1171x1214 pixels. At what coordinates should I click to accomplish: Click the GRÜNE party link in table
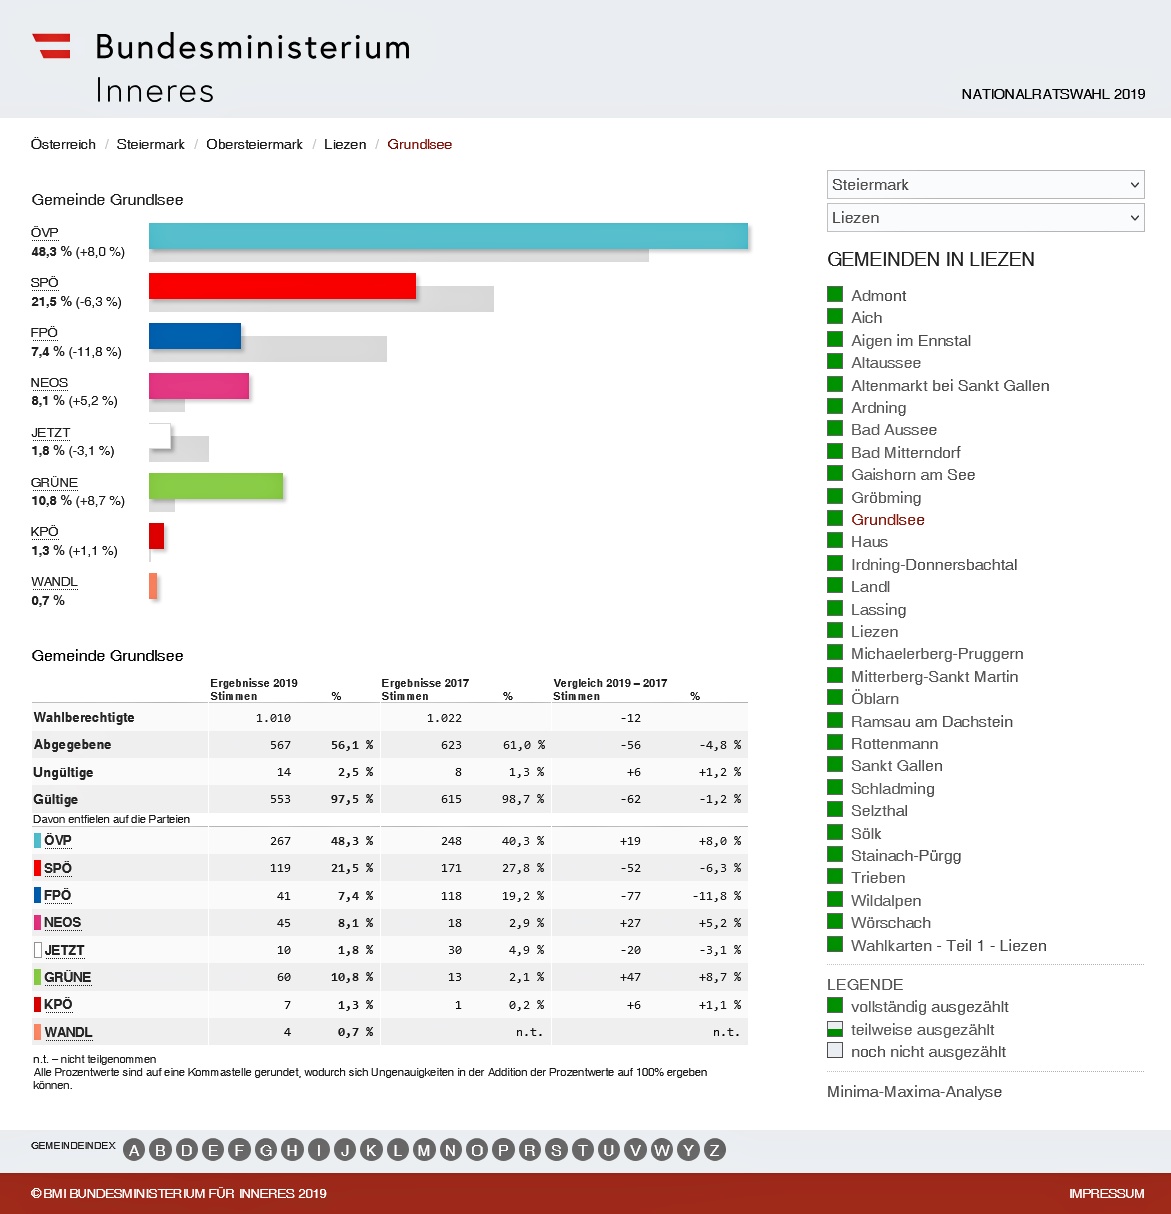[67, 977]
